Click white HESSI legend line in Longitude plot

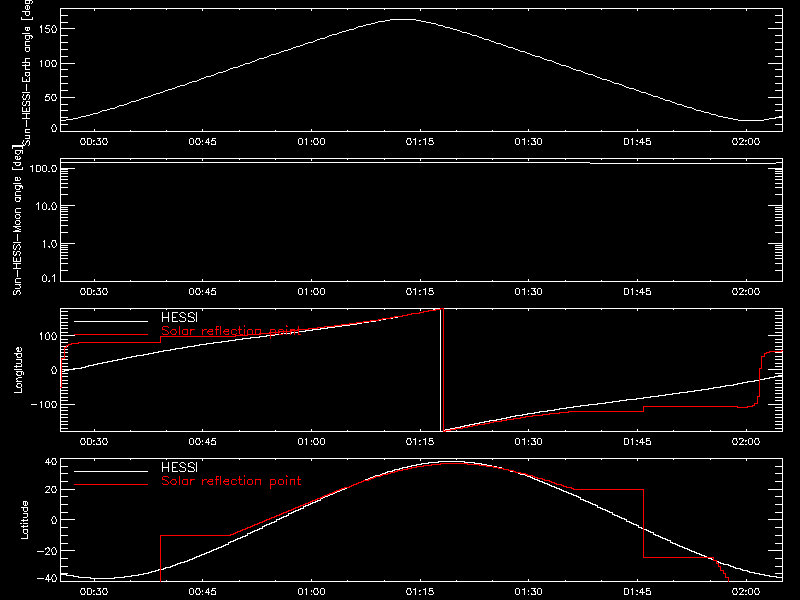point(111,321)
